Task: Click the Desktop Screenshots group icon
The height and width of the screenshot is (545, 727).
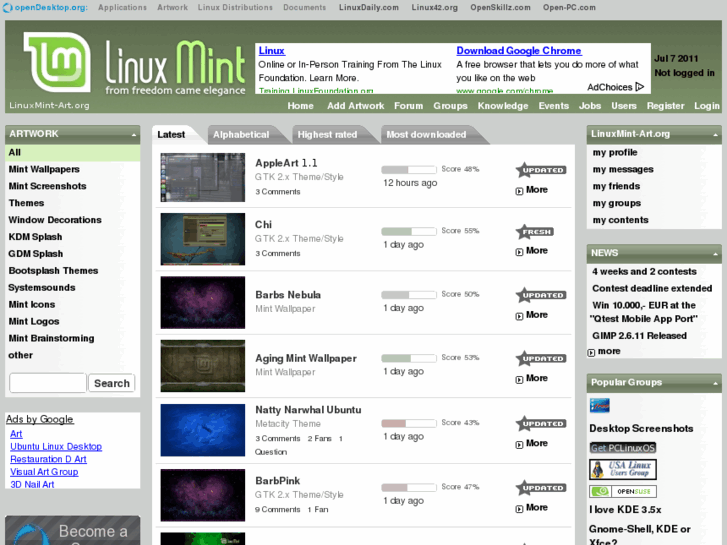Action: pos(599,405)
